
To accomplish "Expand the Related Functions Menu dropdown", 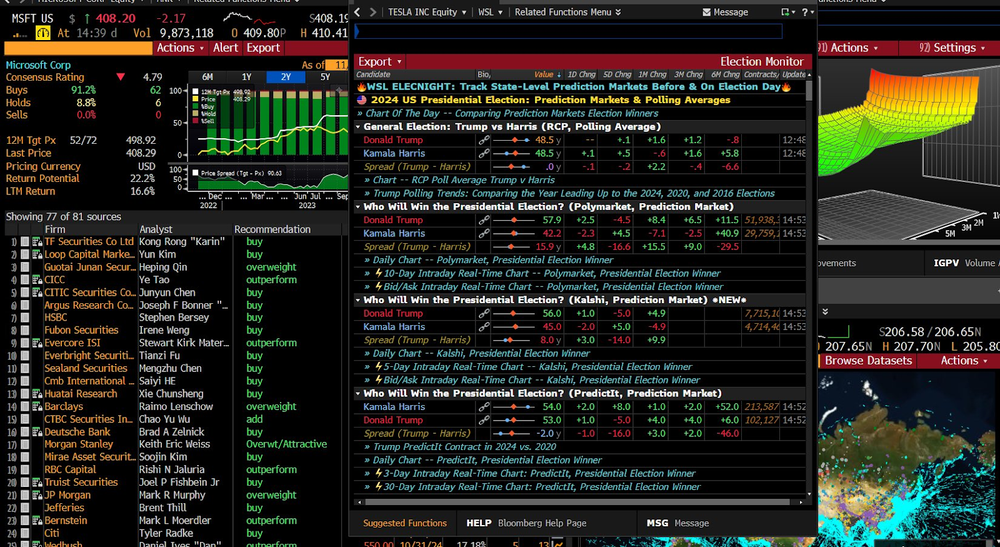I will [568, 12].
